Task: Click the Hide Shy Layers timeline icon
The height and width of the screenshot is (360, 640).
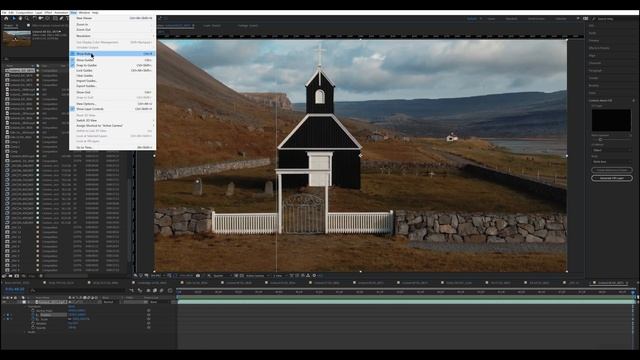Action: click(148, 291)
